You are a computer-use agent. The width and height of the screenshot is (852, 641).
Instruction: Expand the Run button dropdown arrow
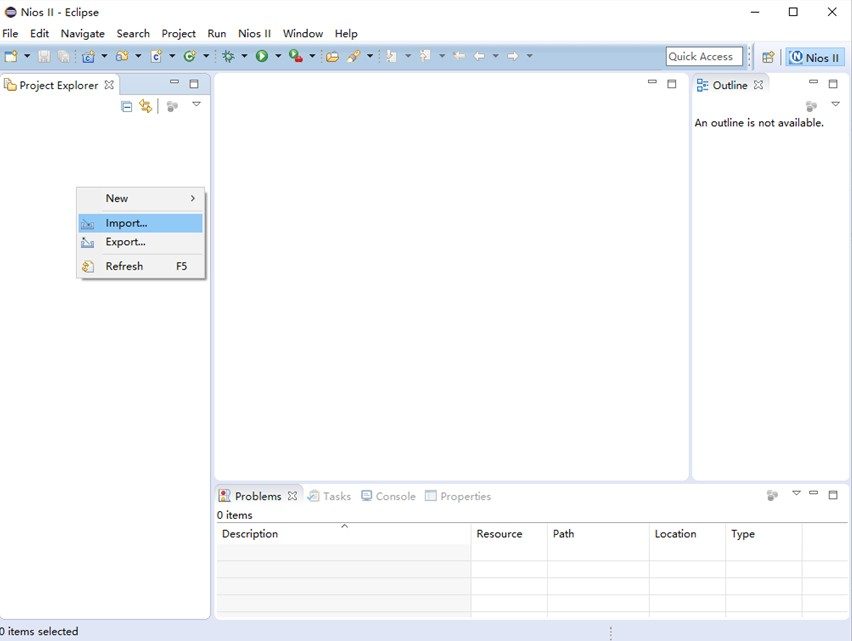coord(277,57)
